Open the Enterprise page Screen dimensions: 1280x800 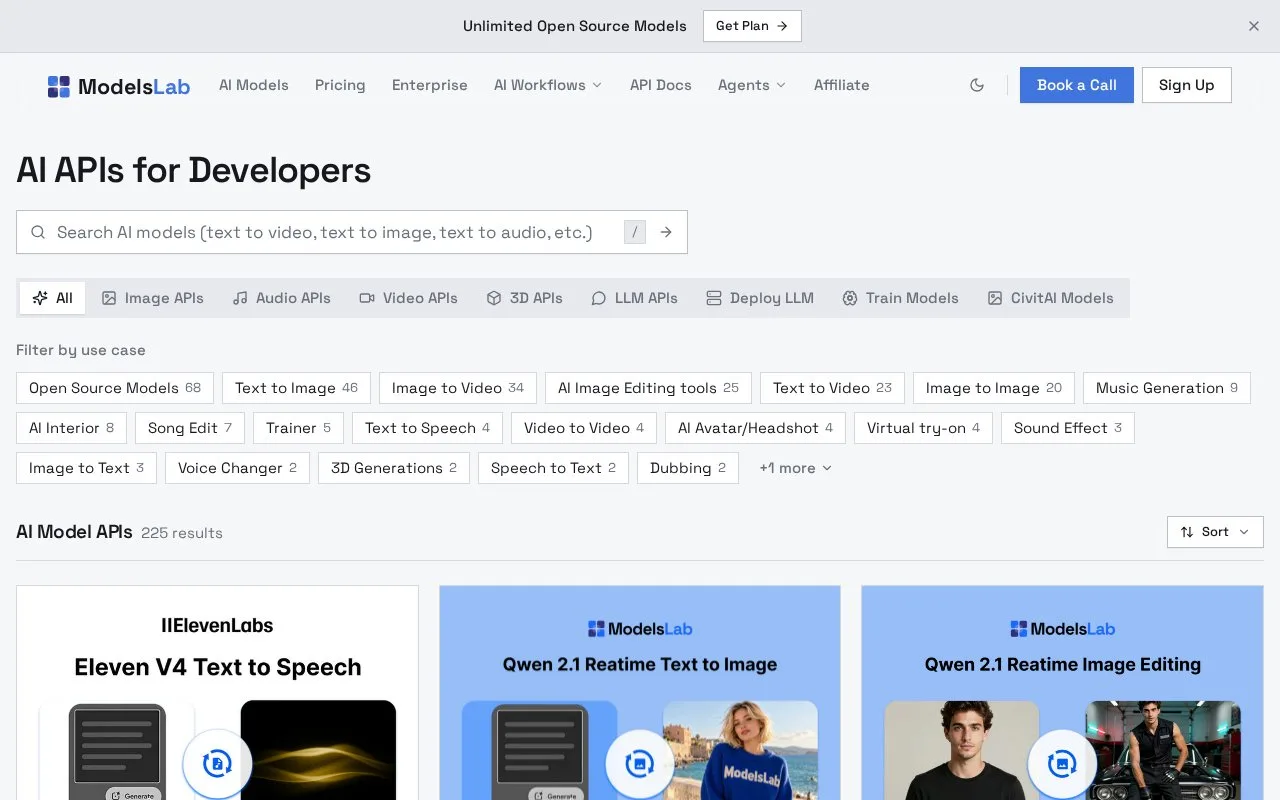(430, 85)
